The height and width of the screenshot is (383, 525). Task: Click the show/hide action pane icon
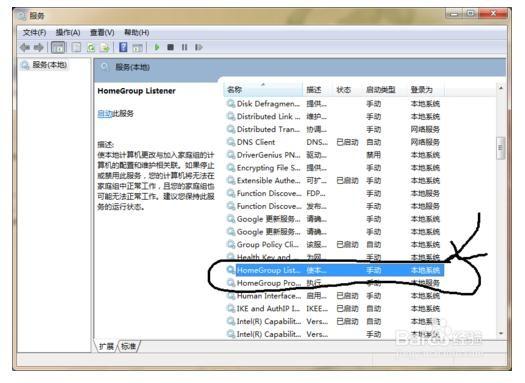(x=137, y=48)
